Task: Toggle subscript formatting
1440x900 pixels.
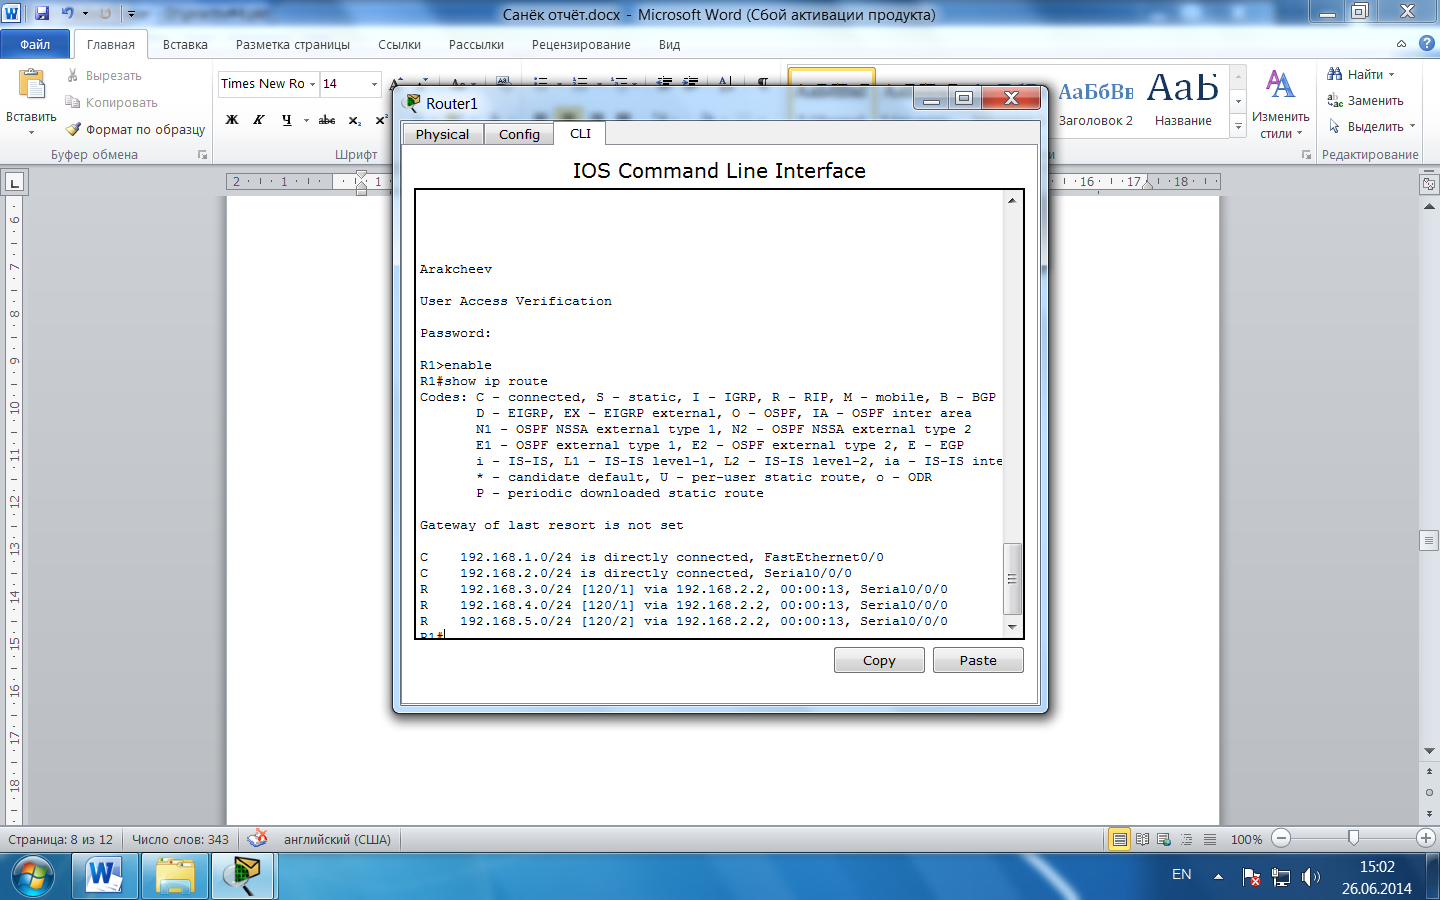Action: tap(355, 120)
